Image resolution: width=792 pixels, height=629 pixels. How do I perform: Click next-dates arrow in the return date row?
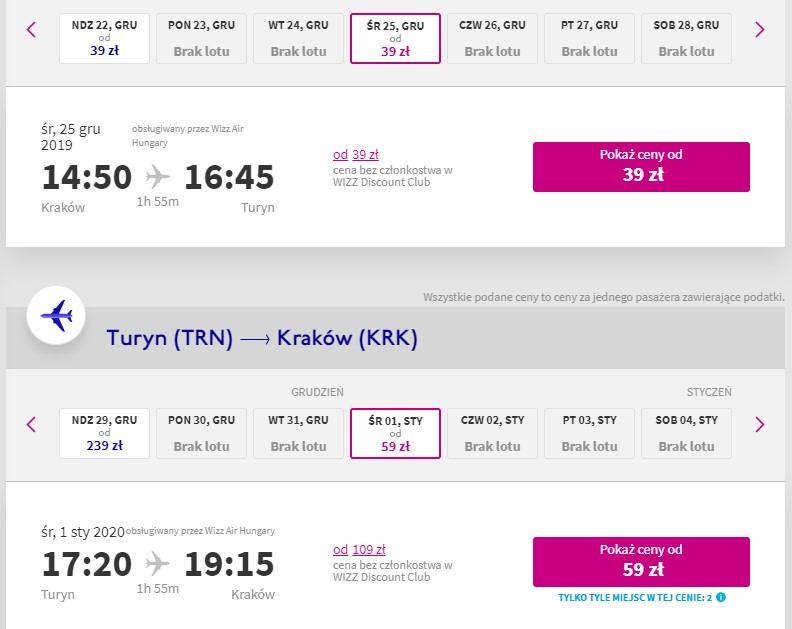(x=760, y=424)
